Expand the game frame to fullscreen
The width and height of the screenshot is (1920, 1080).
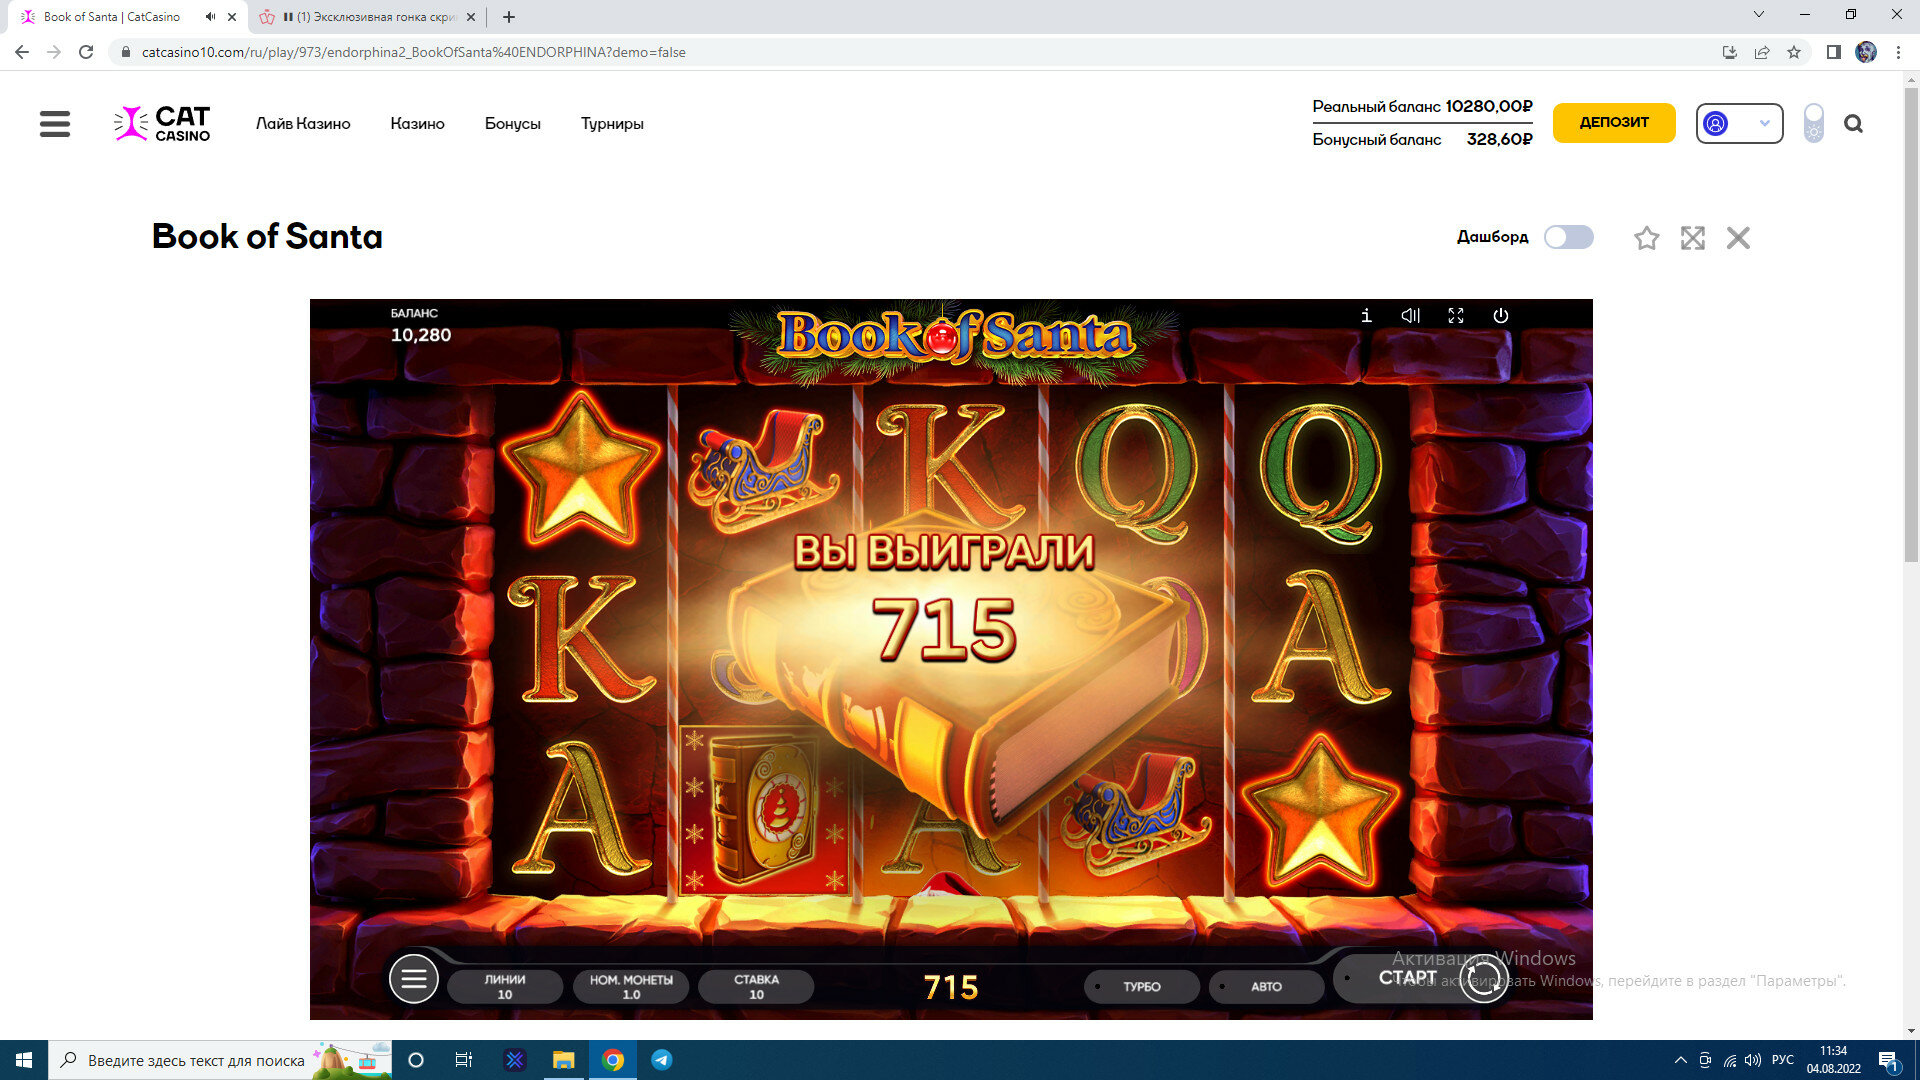click(1692, 238)
